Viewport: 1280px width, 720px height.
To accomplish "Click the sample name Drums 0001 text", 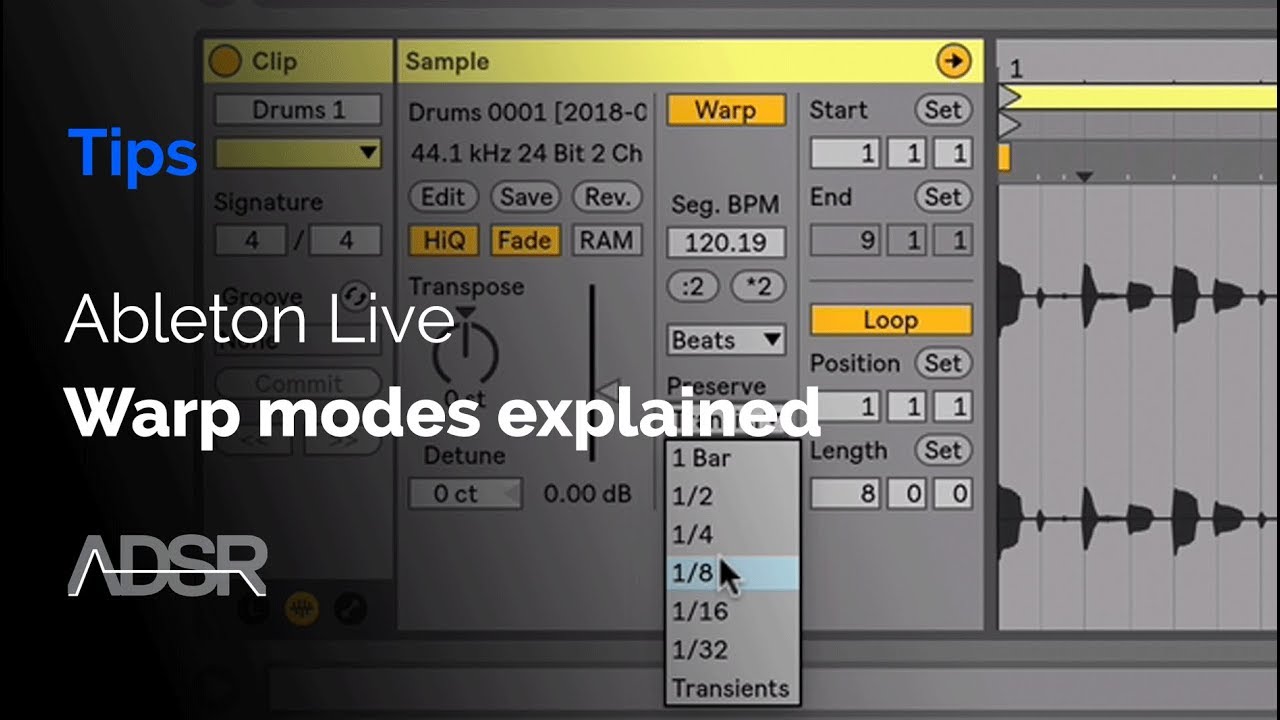I will coord(527,111).
